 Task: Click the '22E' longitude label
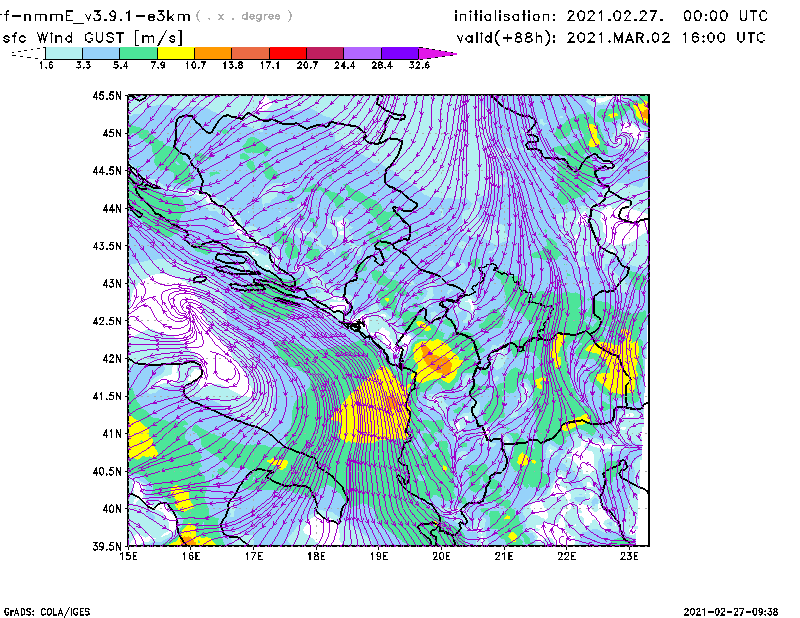coord(566,556)
